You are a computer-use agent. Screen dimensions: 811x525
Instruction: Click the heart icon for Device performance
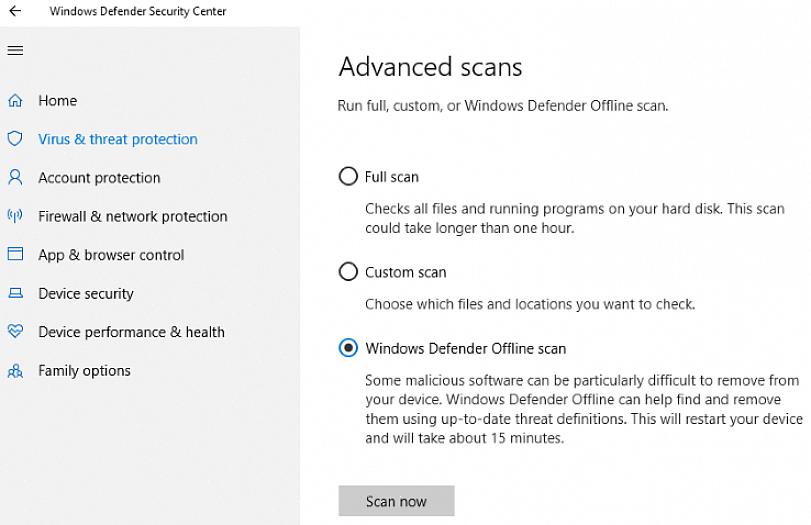15,331
